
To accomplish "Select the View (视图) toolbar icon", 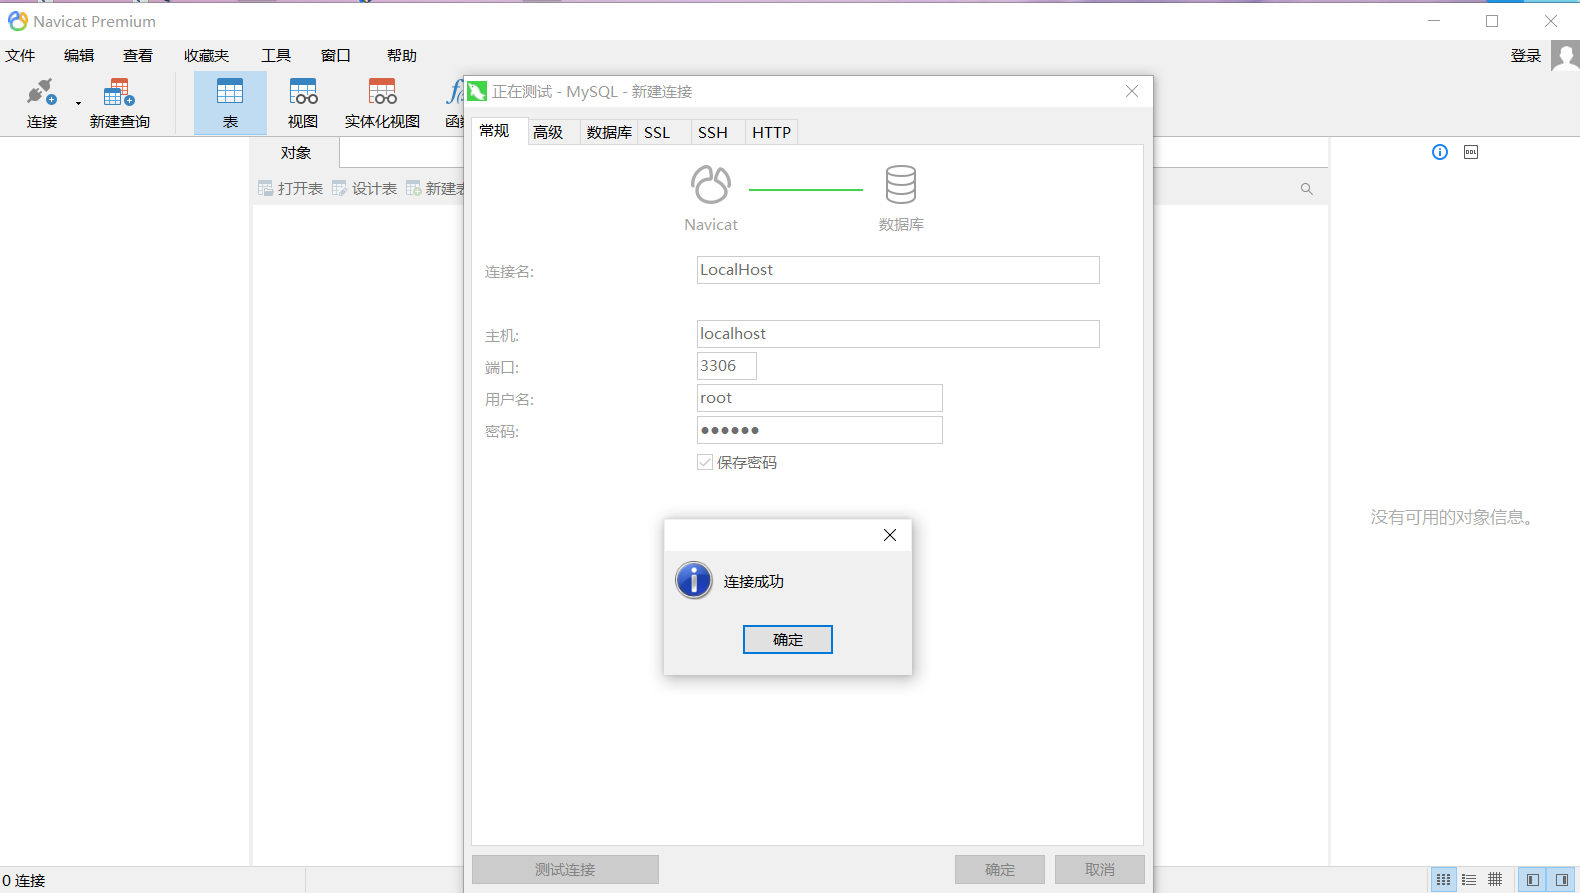I will pyautogui.click(x=303, y=104).
